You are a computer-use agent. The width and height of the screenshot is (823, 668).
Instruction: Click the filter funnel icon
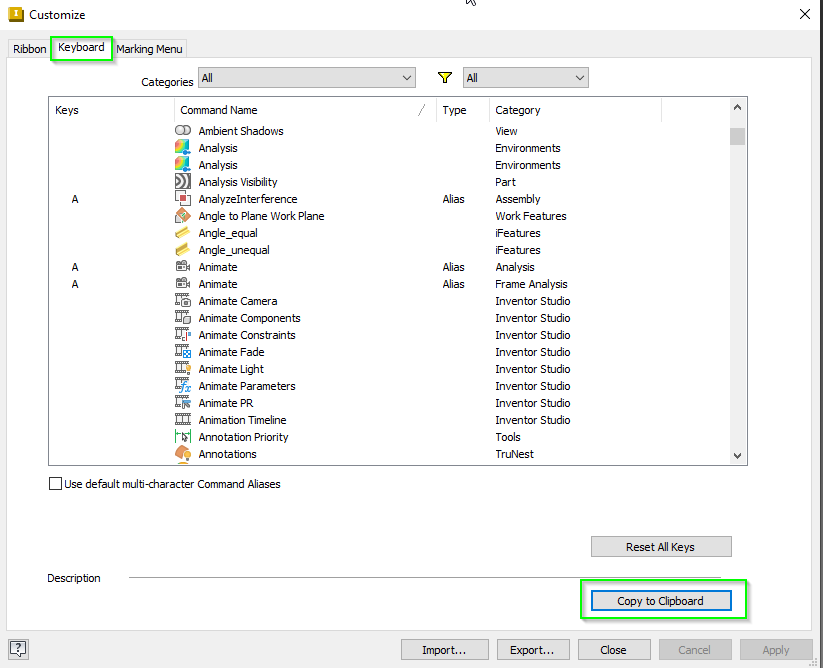point(444,77)
